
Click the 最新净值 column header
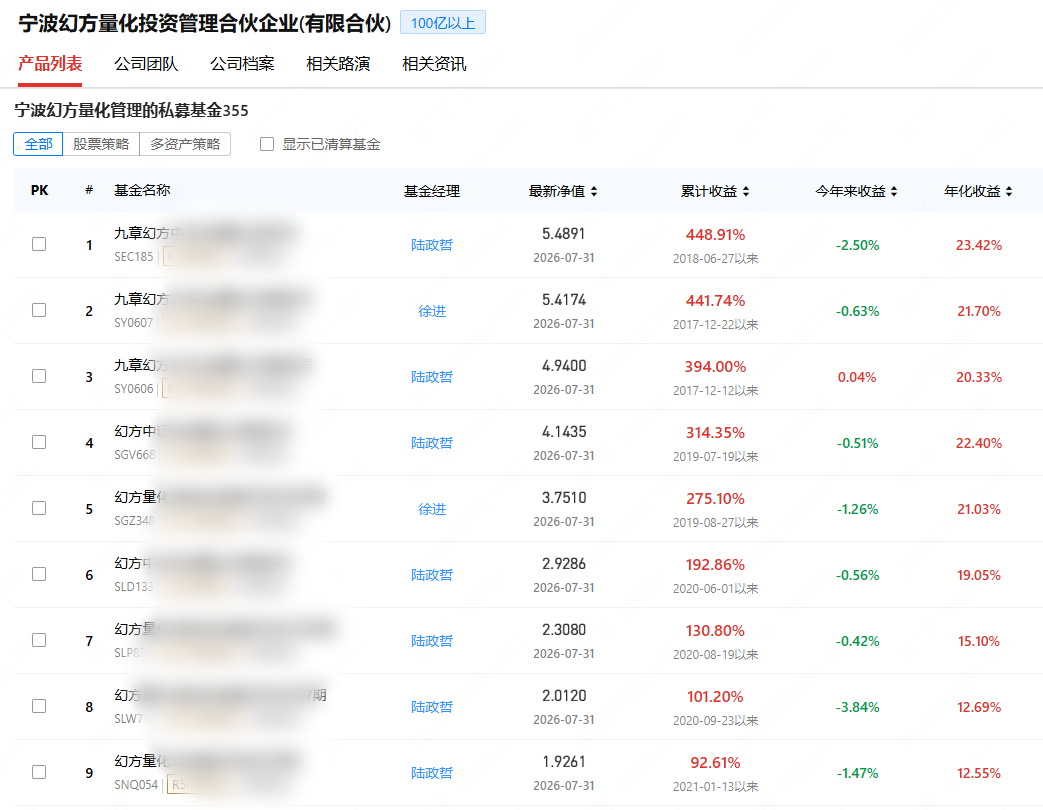(x=557, y=192)
